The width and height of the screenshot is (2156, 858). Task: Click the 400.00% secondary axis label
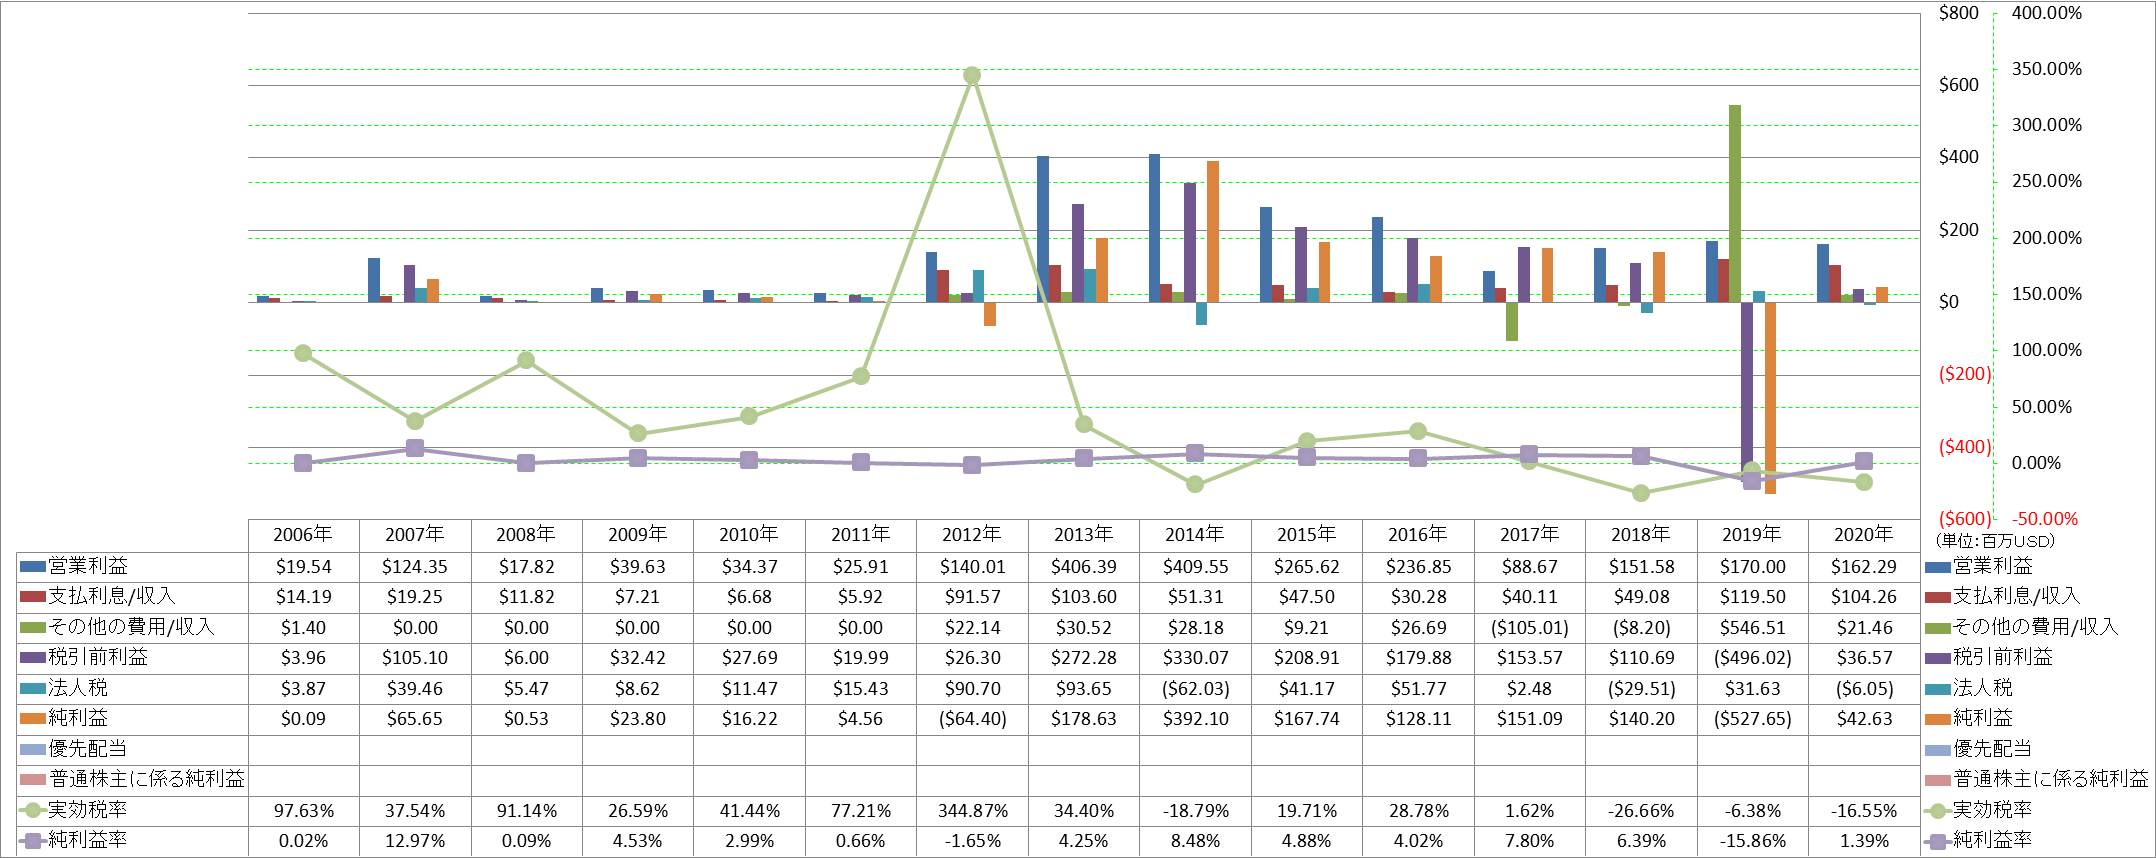click(2046, 13)
